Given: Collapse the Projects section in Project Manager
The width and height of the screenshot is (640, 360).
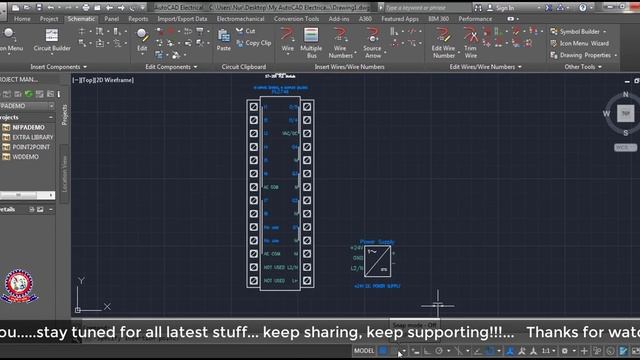Looking at the screenshot, I should click(51, 118).
